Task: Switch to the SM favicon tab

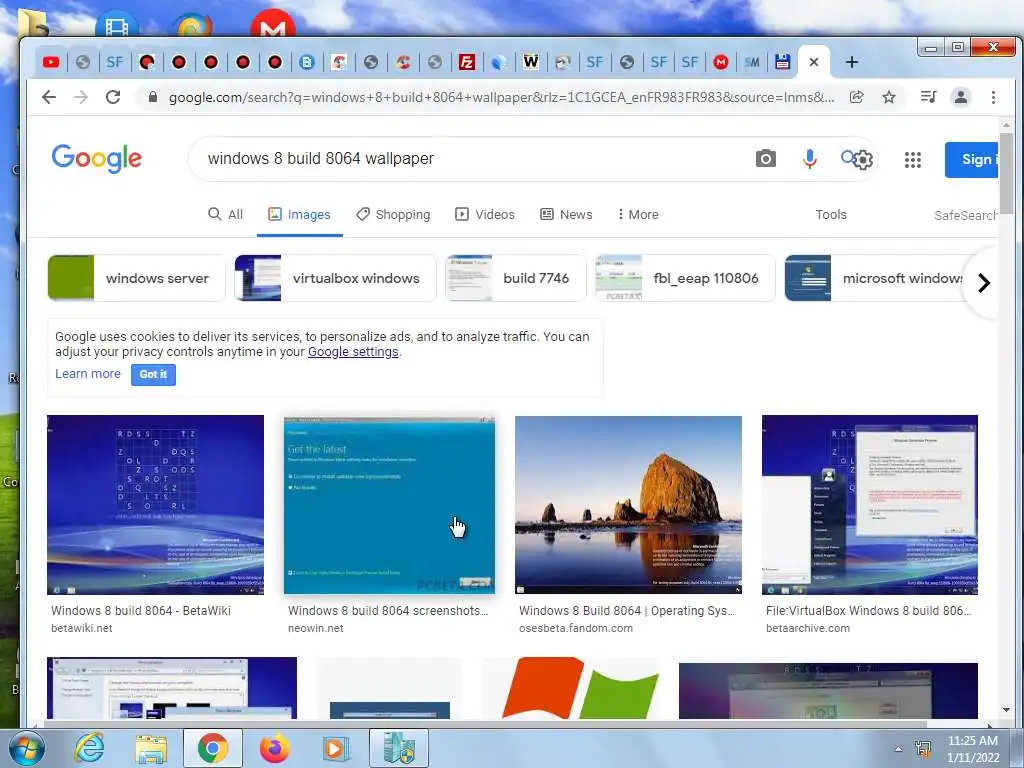Action: (752, 62)
